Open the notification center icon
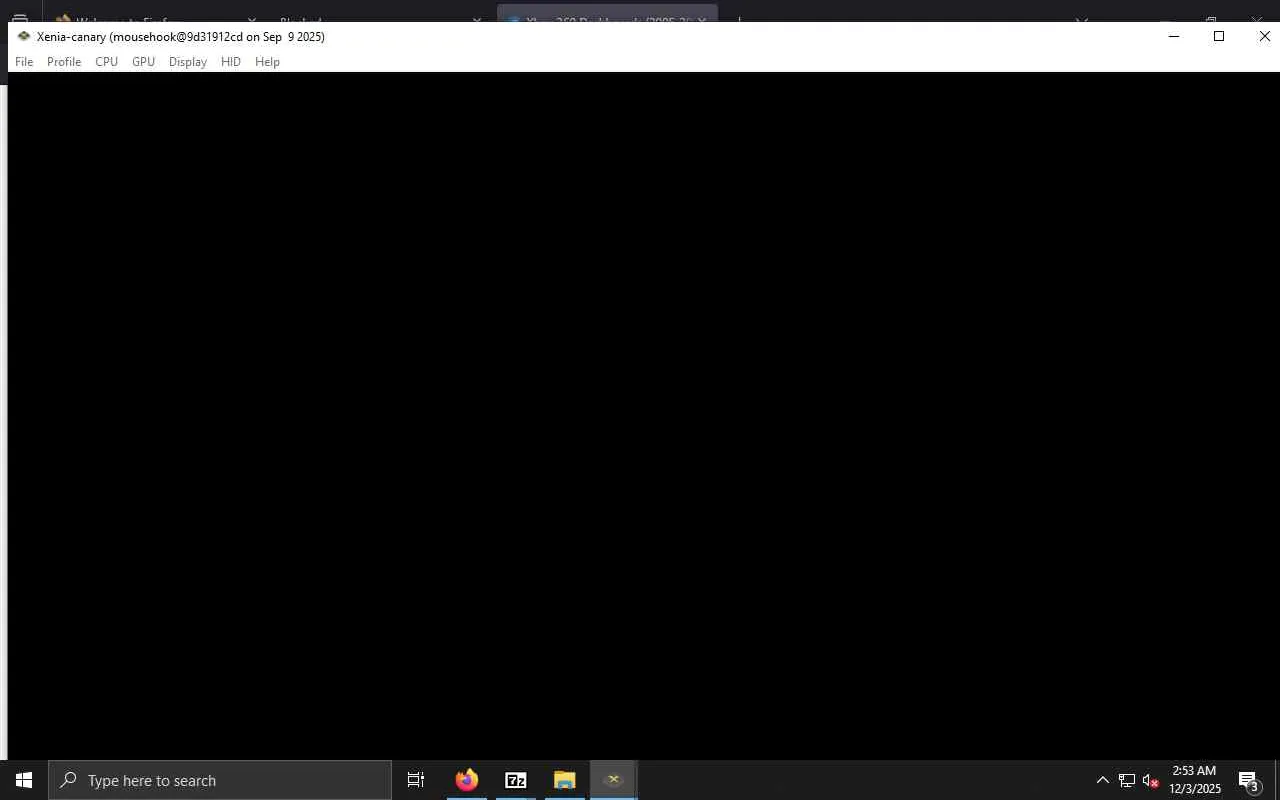The image size is (1280, 800). click(x=1248, y=780)
